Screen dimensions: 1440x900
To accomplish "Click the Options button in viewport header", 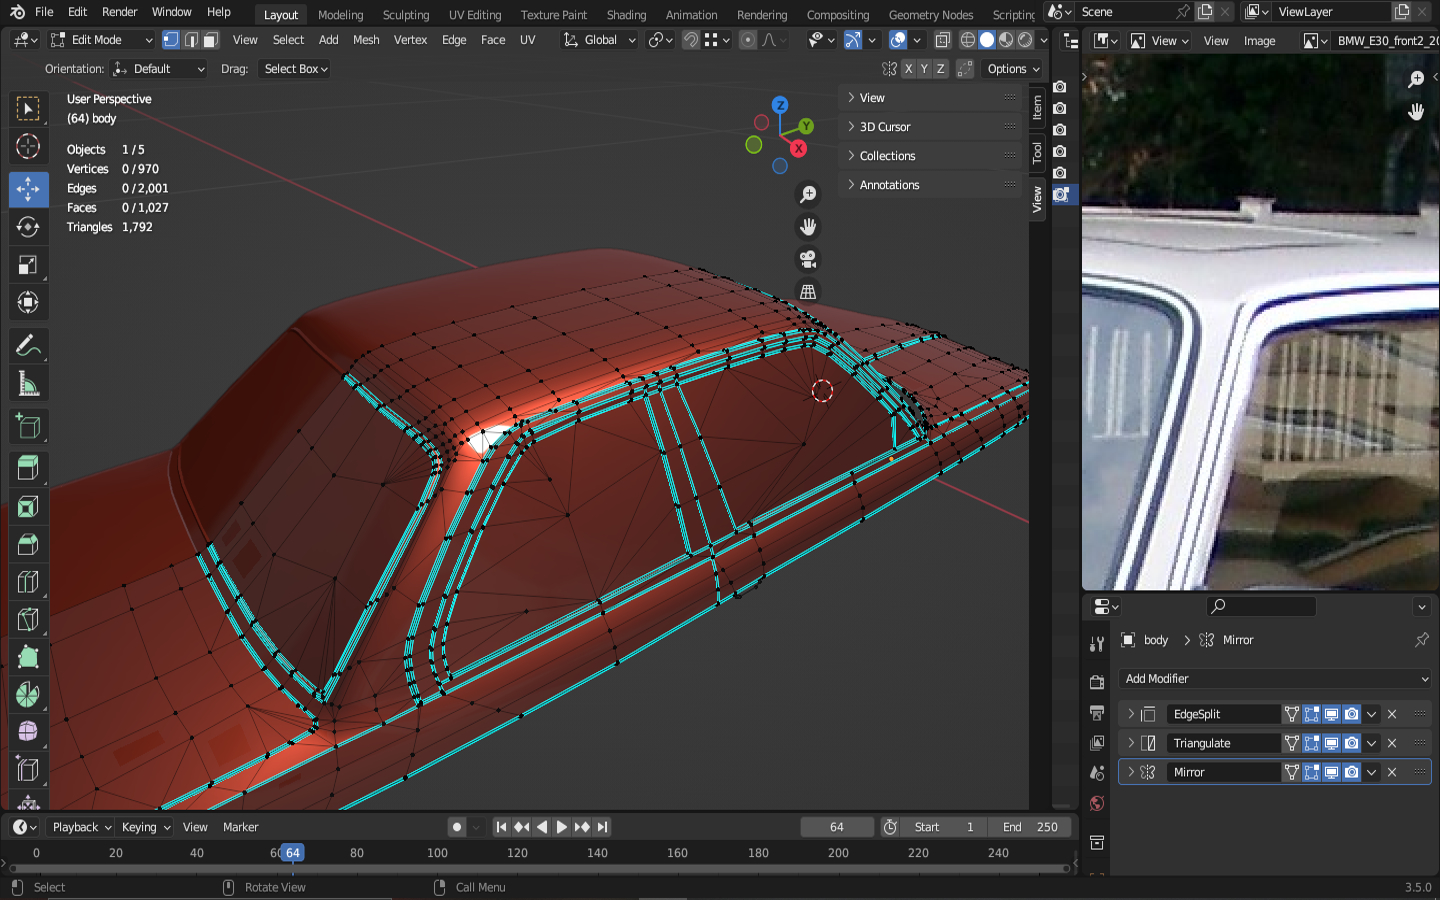I will [1013, 69].
